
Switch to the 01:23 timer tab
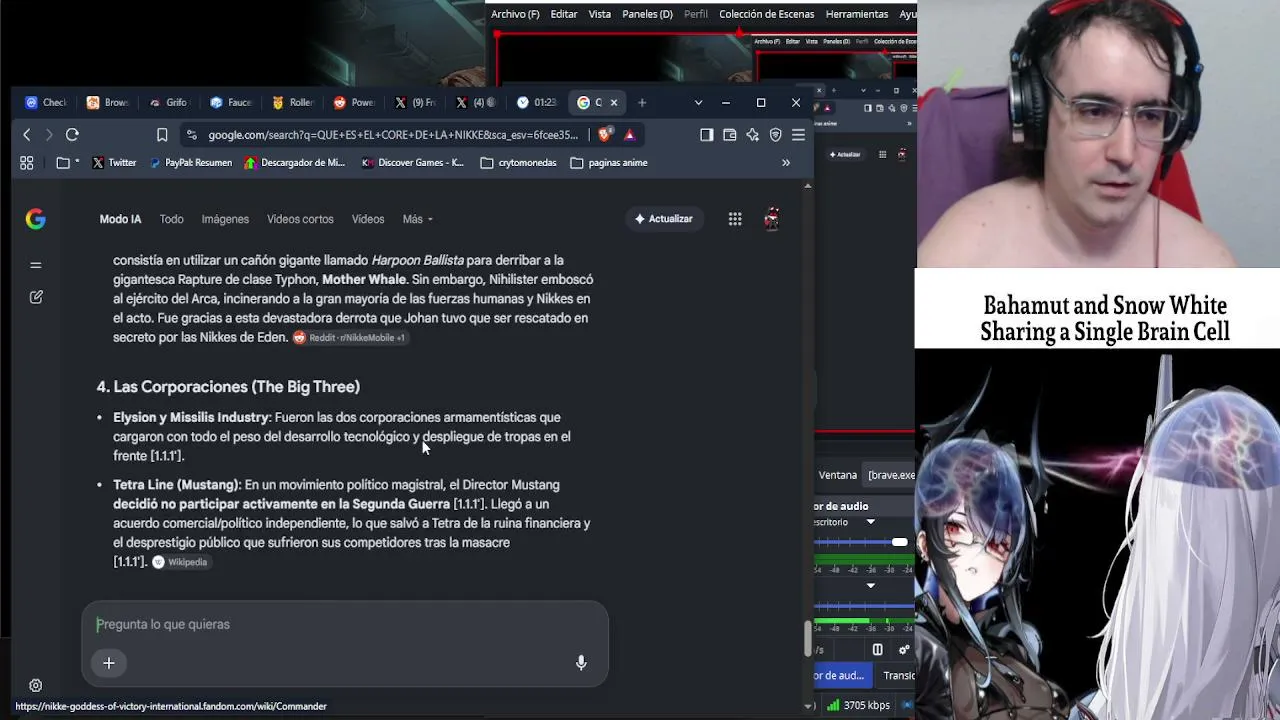pos(538,102)
